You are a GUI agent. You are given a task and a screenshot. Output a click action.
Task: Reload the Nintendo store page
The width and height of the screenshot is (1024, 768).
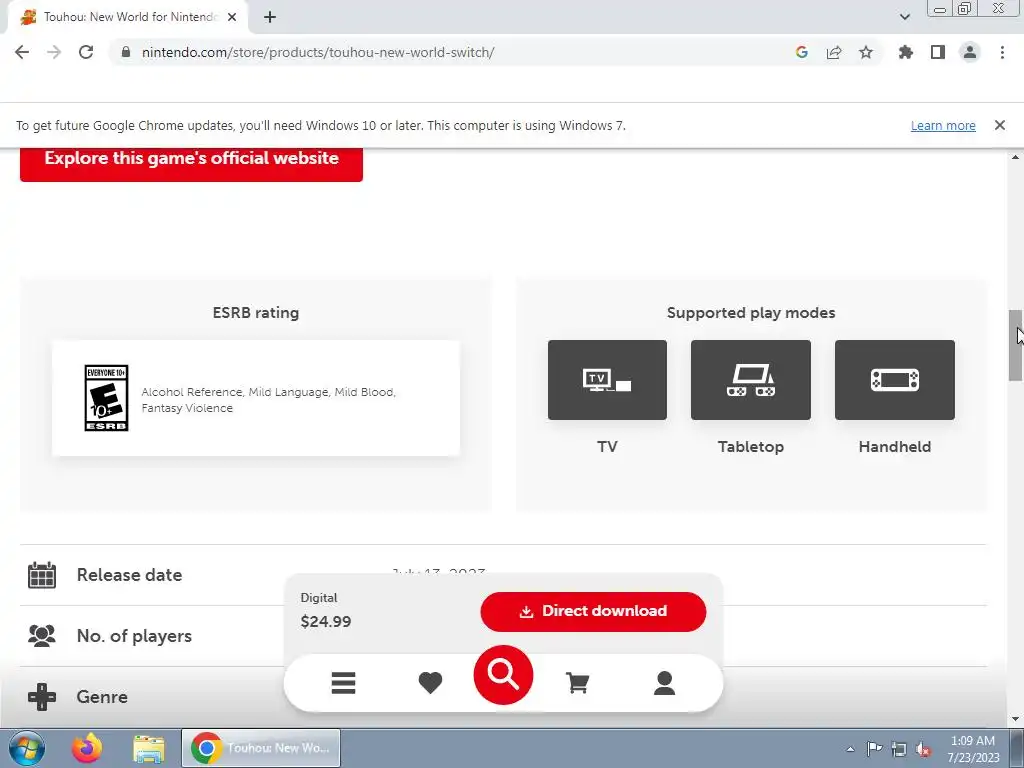[x=86, y=52]
